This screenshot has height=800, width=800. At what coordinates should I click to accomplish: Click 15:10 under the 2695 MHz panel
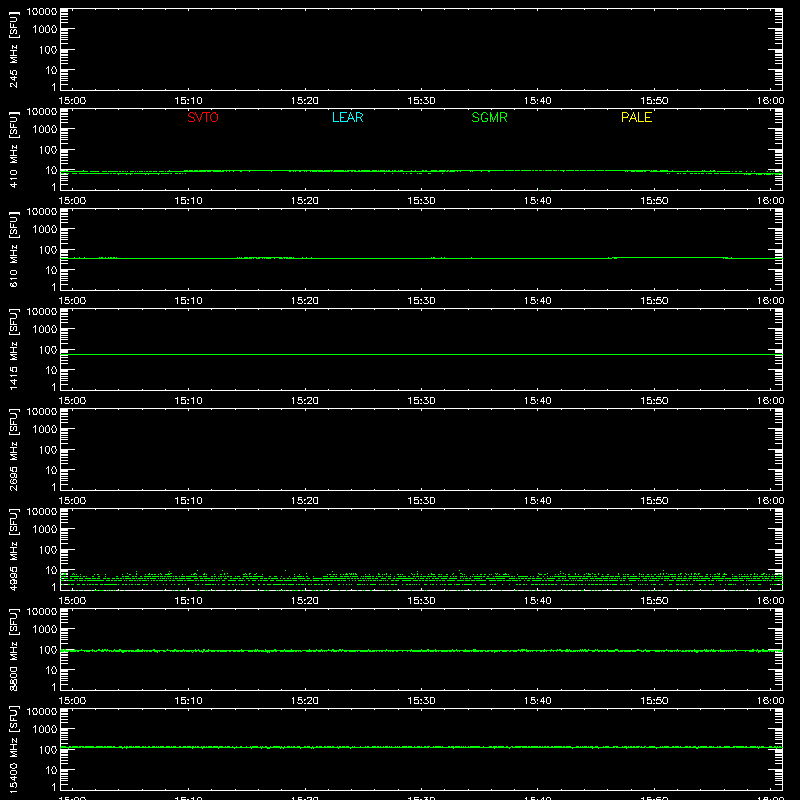188,501
